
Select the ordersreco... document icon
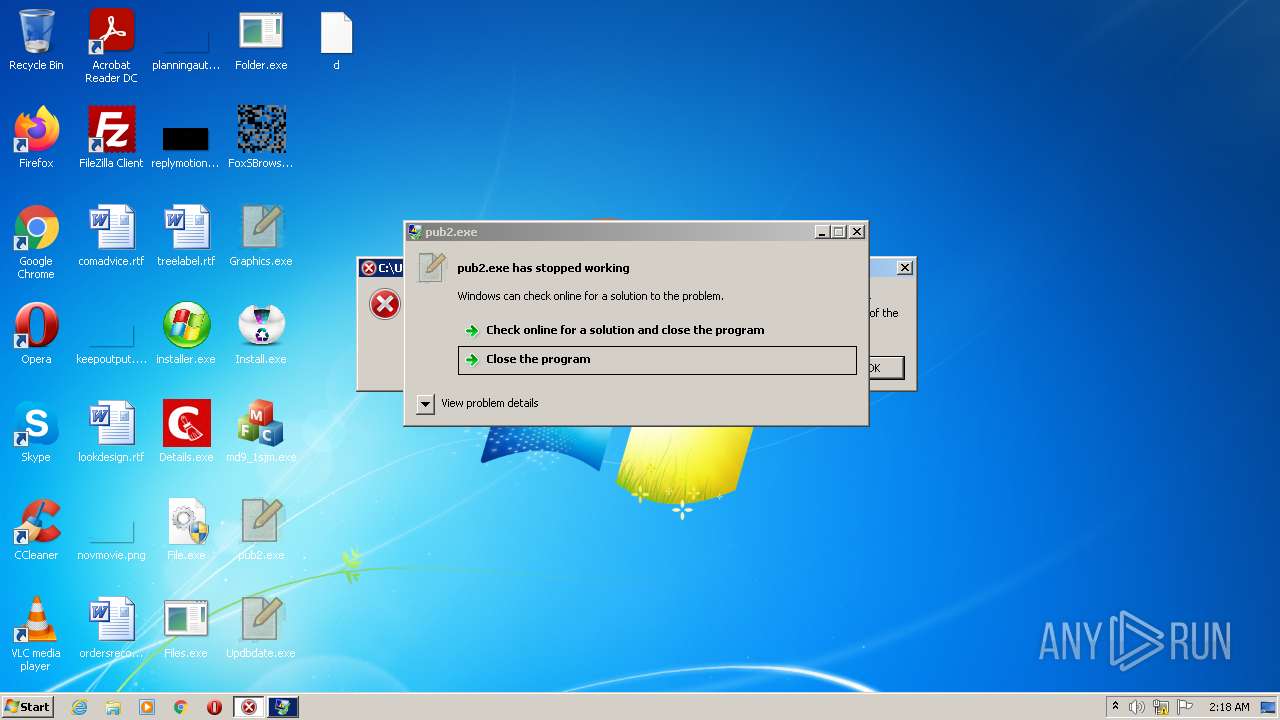(x=111, y=628)
